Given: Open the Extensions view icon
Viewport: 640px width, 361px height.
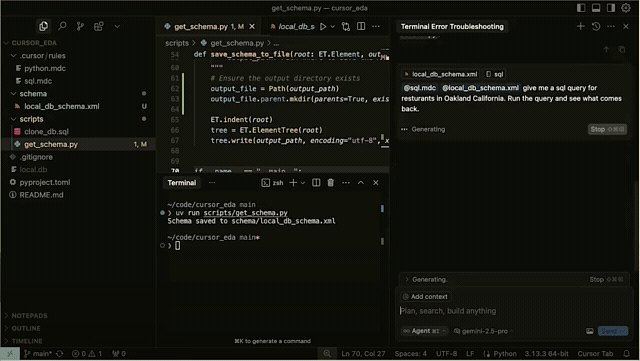Looking at the screenshot, I should click(x=99, y=27).
